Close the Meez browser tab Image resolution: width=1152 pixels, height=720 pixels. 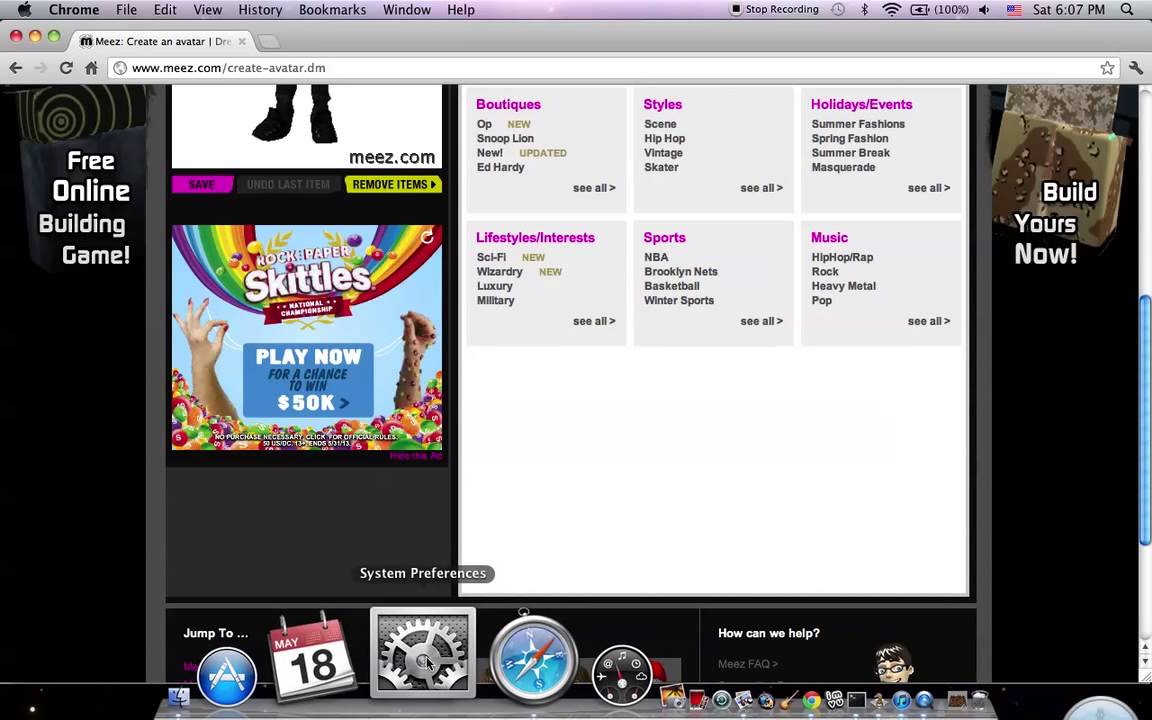point(242,42)
